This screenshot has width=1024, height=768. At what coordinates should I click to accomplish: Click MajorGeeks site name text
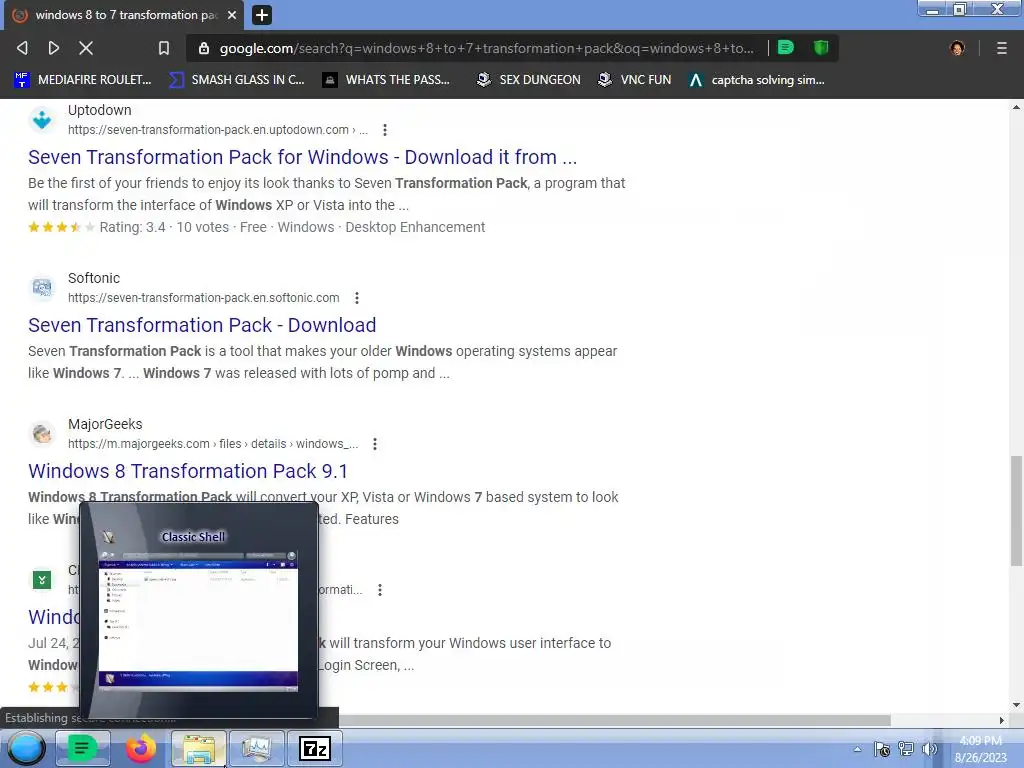[x=105, y=424]
